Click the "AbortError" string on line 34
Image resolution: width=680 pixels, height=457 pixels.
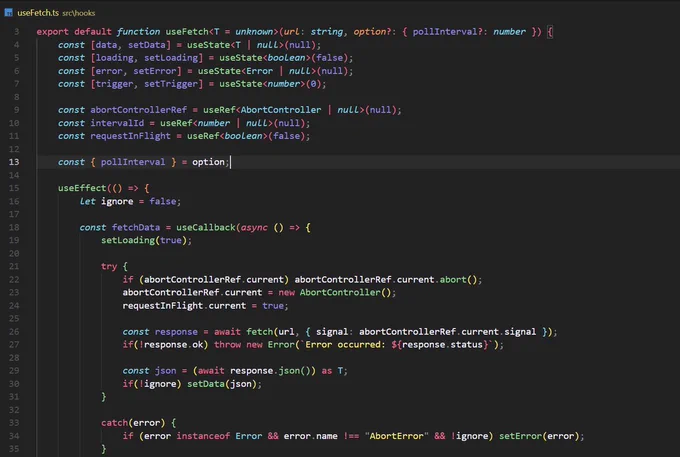click(x=396, y=436)
